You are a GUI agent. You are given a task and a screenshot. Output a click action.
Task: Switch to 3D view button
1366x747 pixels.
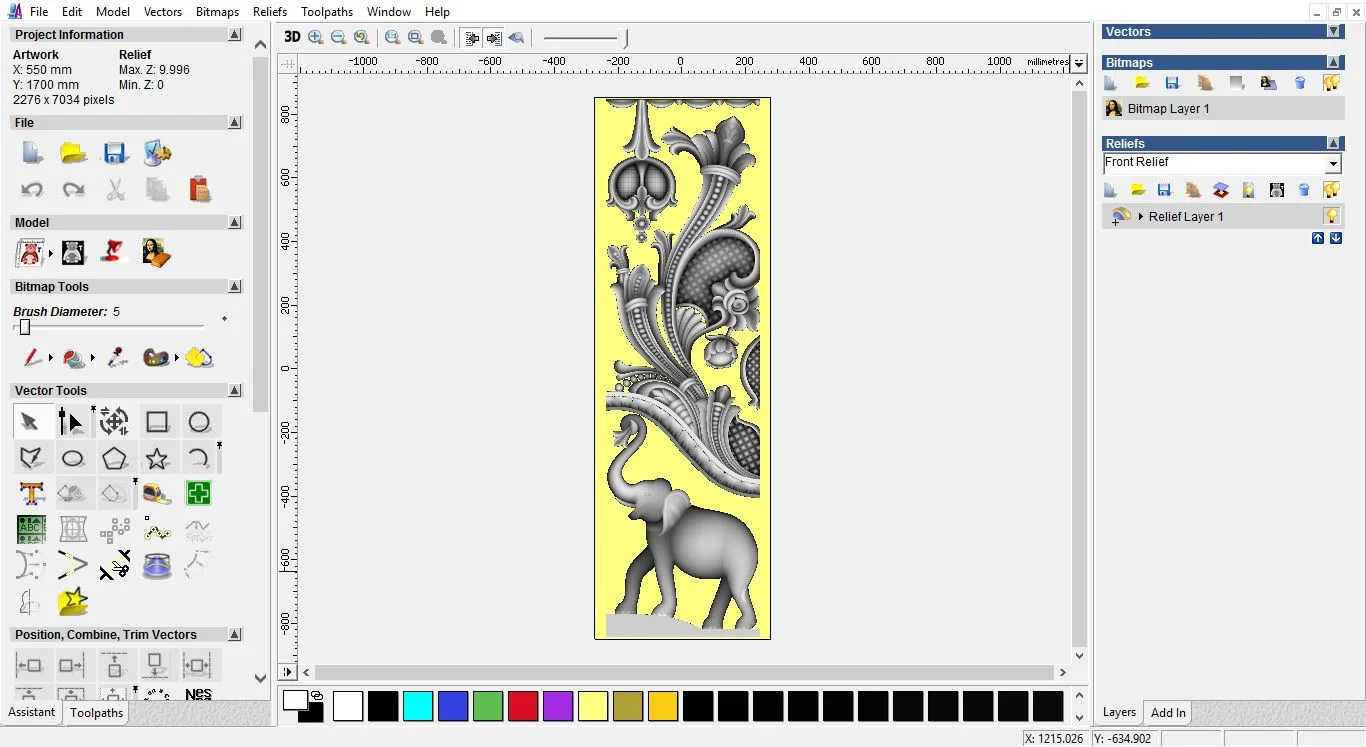click(x=291, y=37)
